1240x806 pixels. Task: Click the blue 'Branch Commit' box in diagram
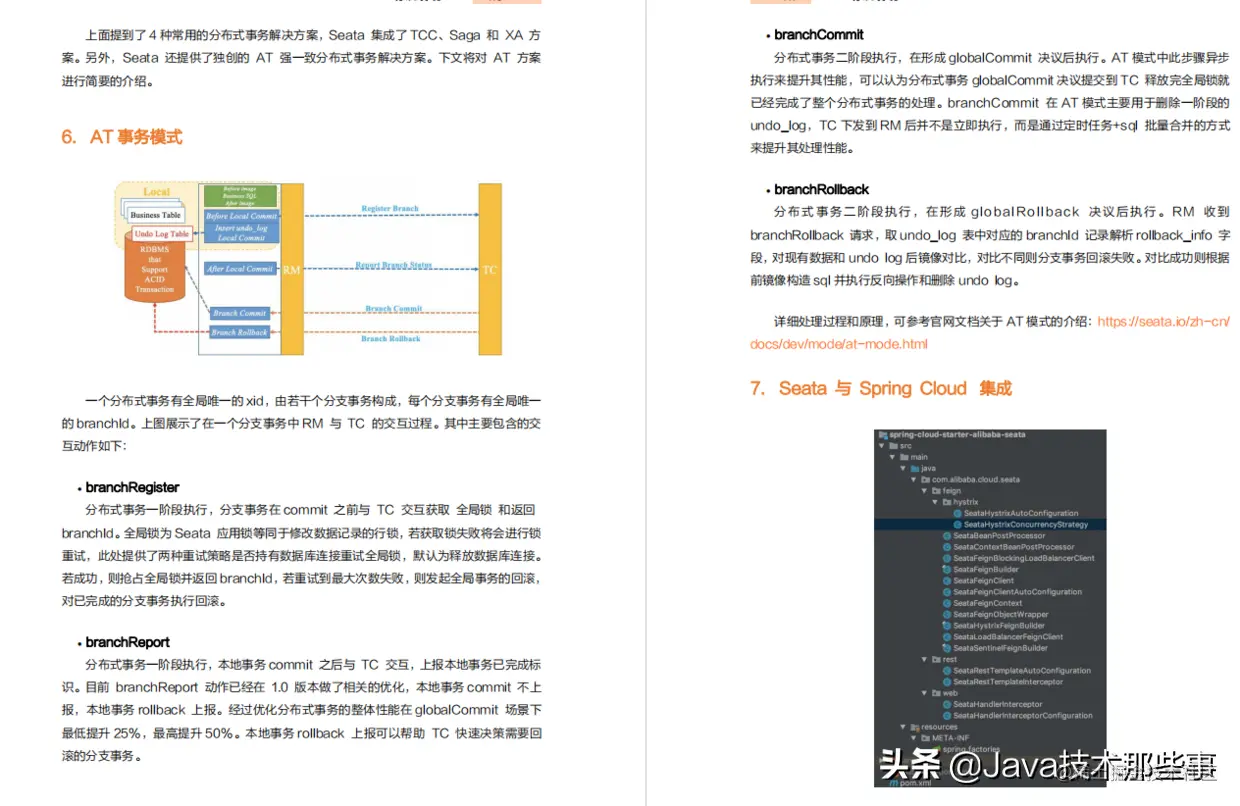(239, 313)
